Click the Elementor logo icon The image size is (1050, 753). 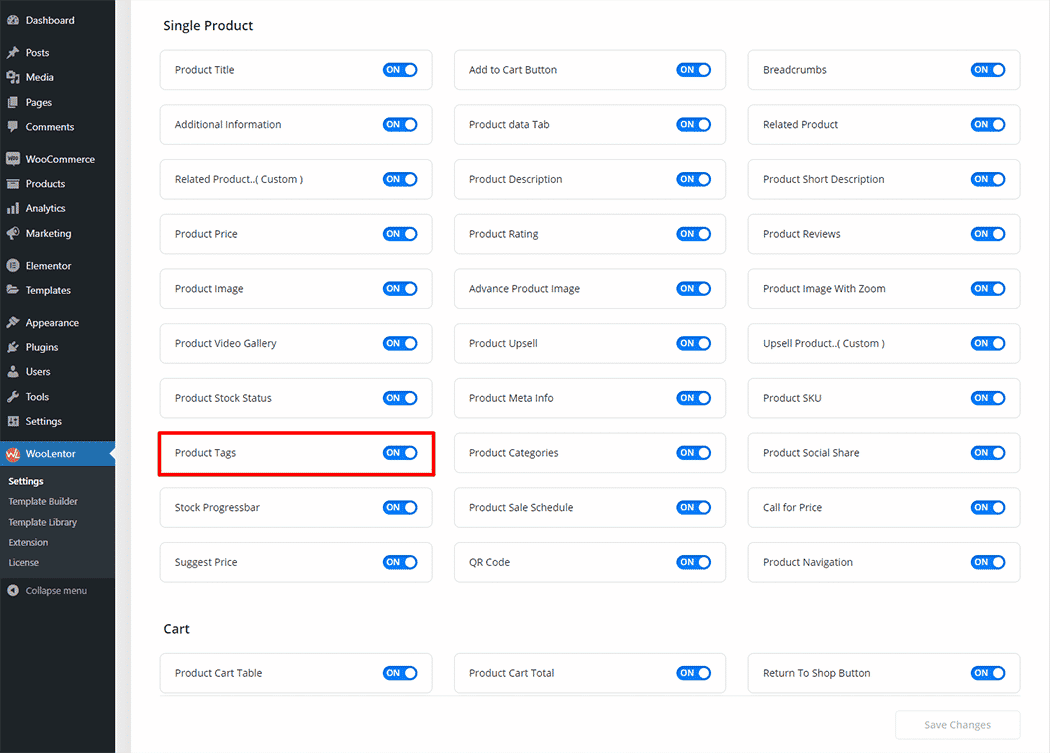click(13, 266)
